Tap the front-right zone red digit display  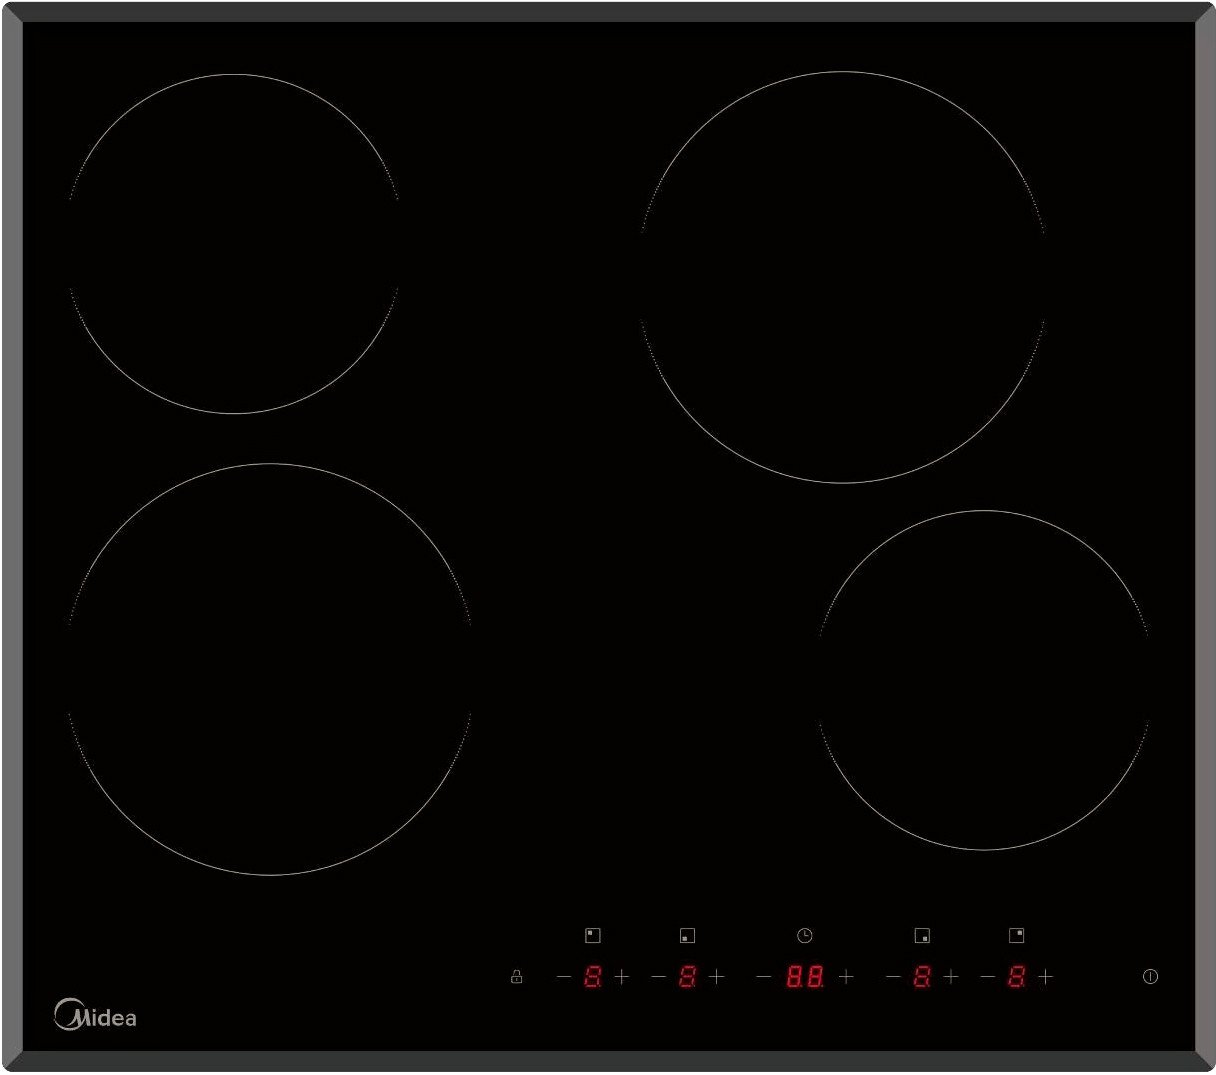pos(922,977)
